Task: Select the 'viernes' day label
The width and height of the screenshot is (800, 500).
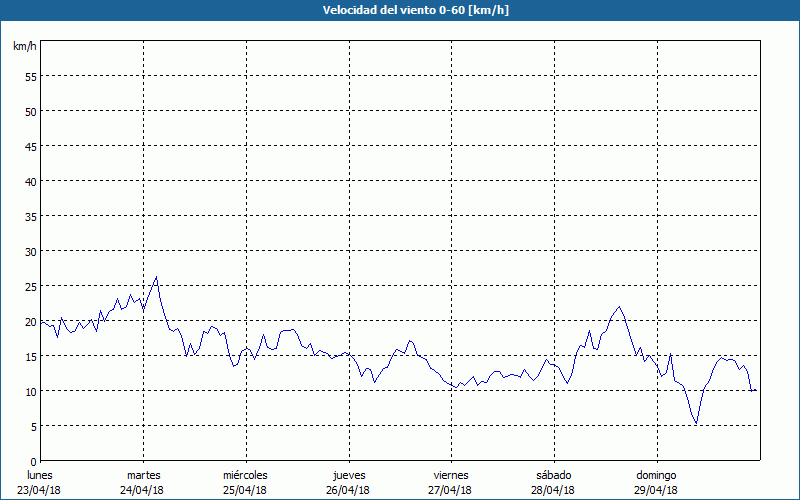Action: (x=450, y=475)
